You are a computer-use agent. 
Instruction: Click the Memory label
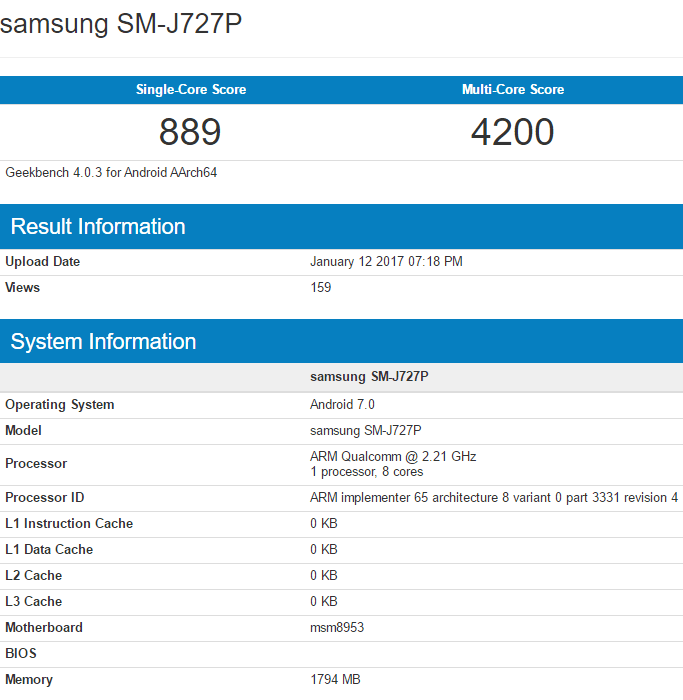point(29,679)
